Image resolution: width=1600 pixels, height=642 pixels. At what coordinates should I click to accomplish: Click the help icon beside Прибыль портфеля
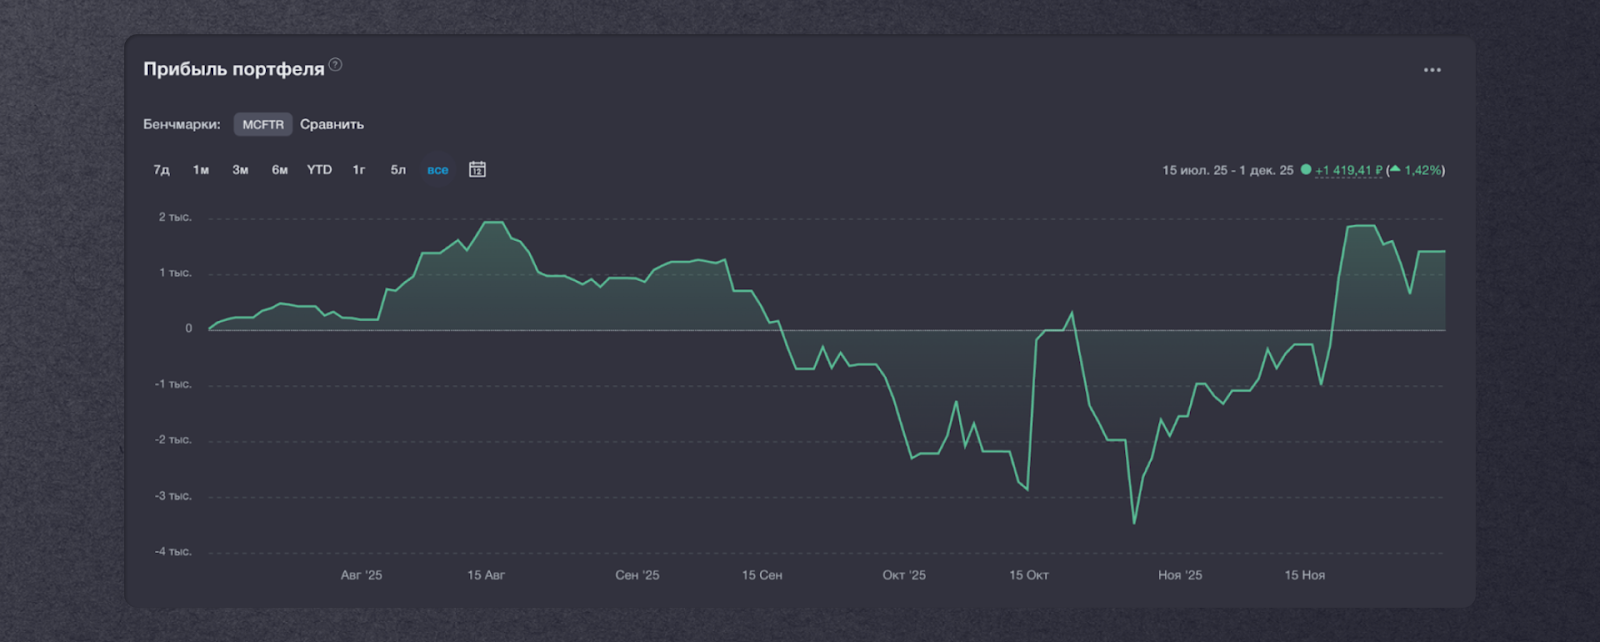pyautogui.click(x=336, y=65)
